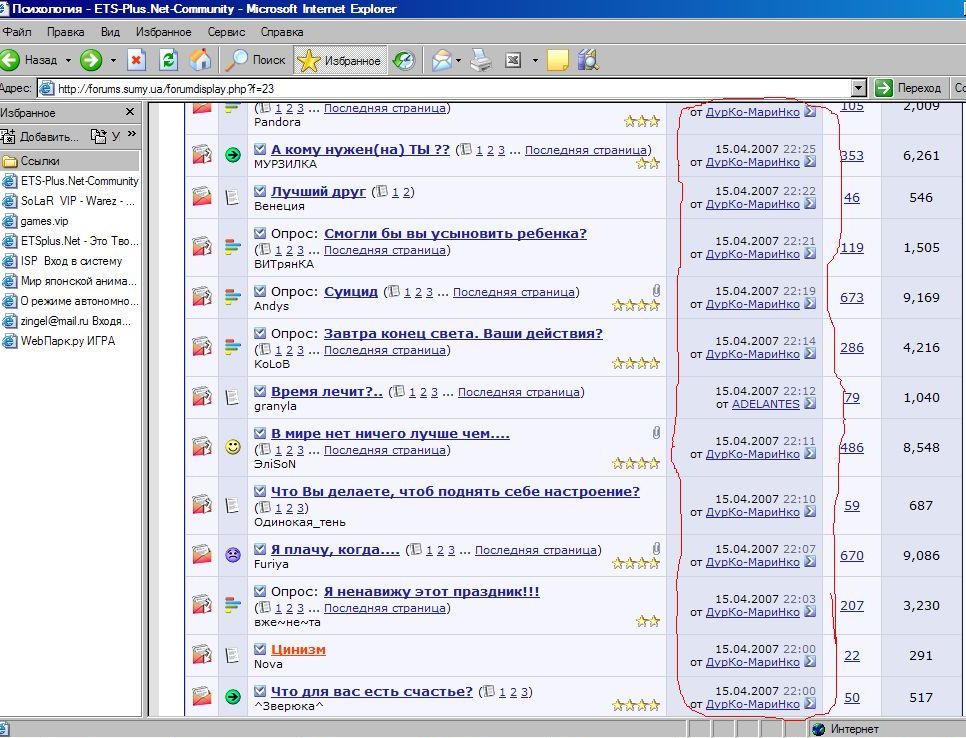The image size is (966, 738).
Task: Open the games.vip favorite
Action: coord(35,221)
